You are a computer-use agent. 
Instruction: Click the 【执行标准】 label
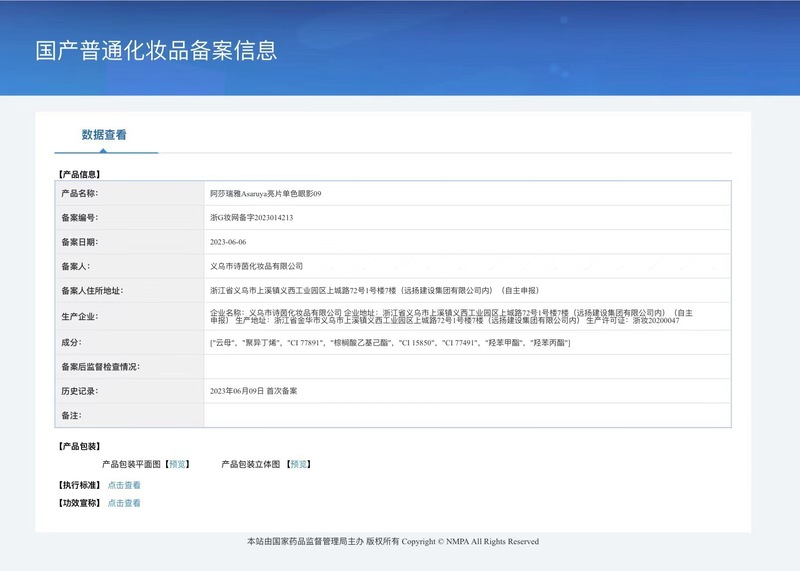tap(79, 485)
